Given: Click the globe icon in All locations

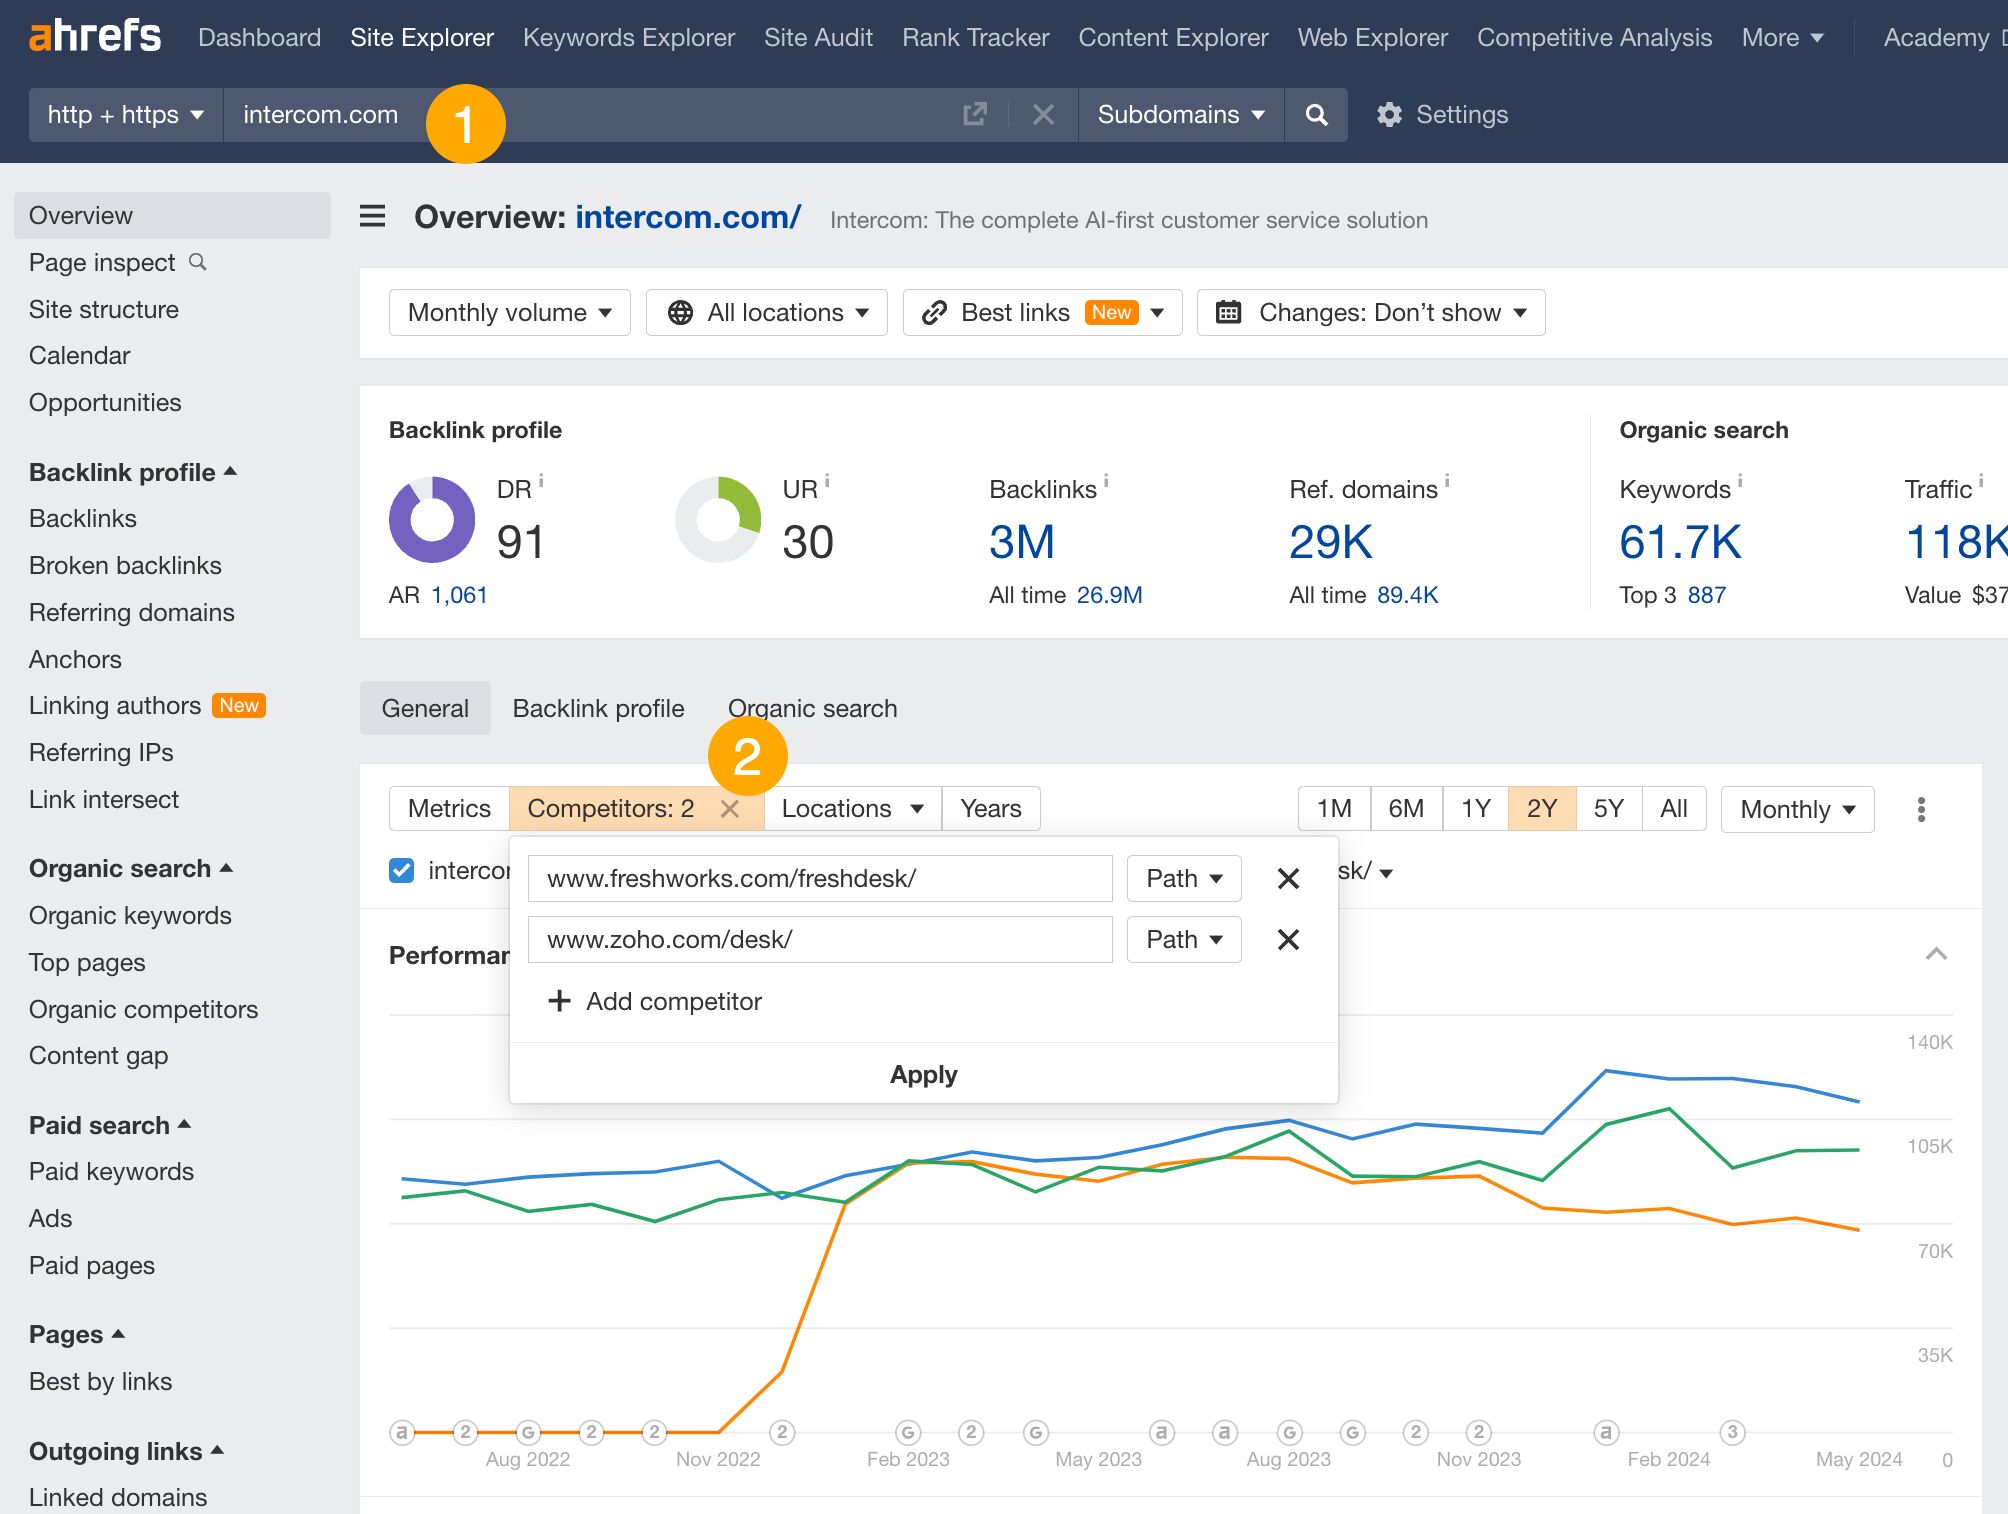Looking at the screenshot, I should 680,313.
